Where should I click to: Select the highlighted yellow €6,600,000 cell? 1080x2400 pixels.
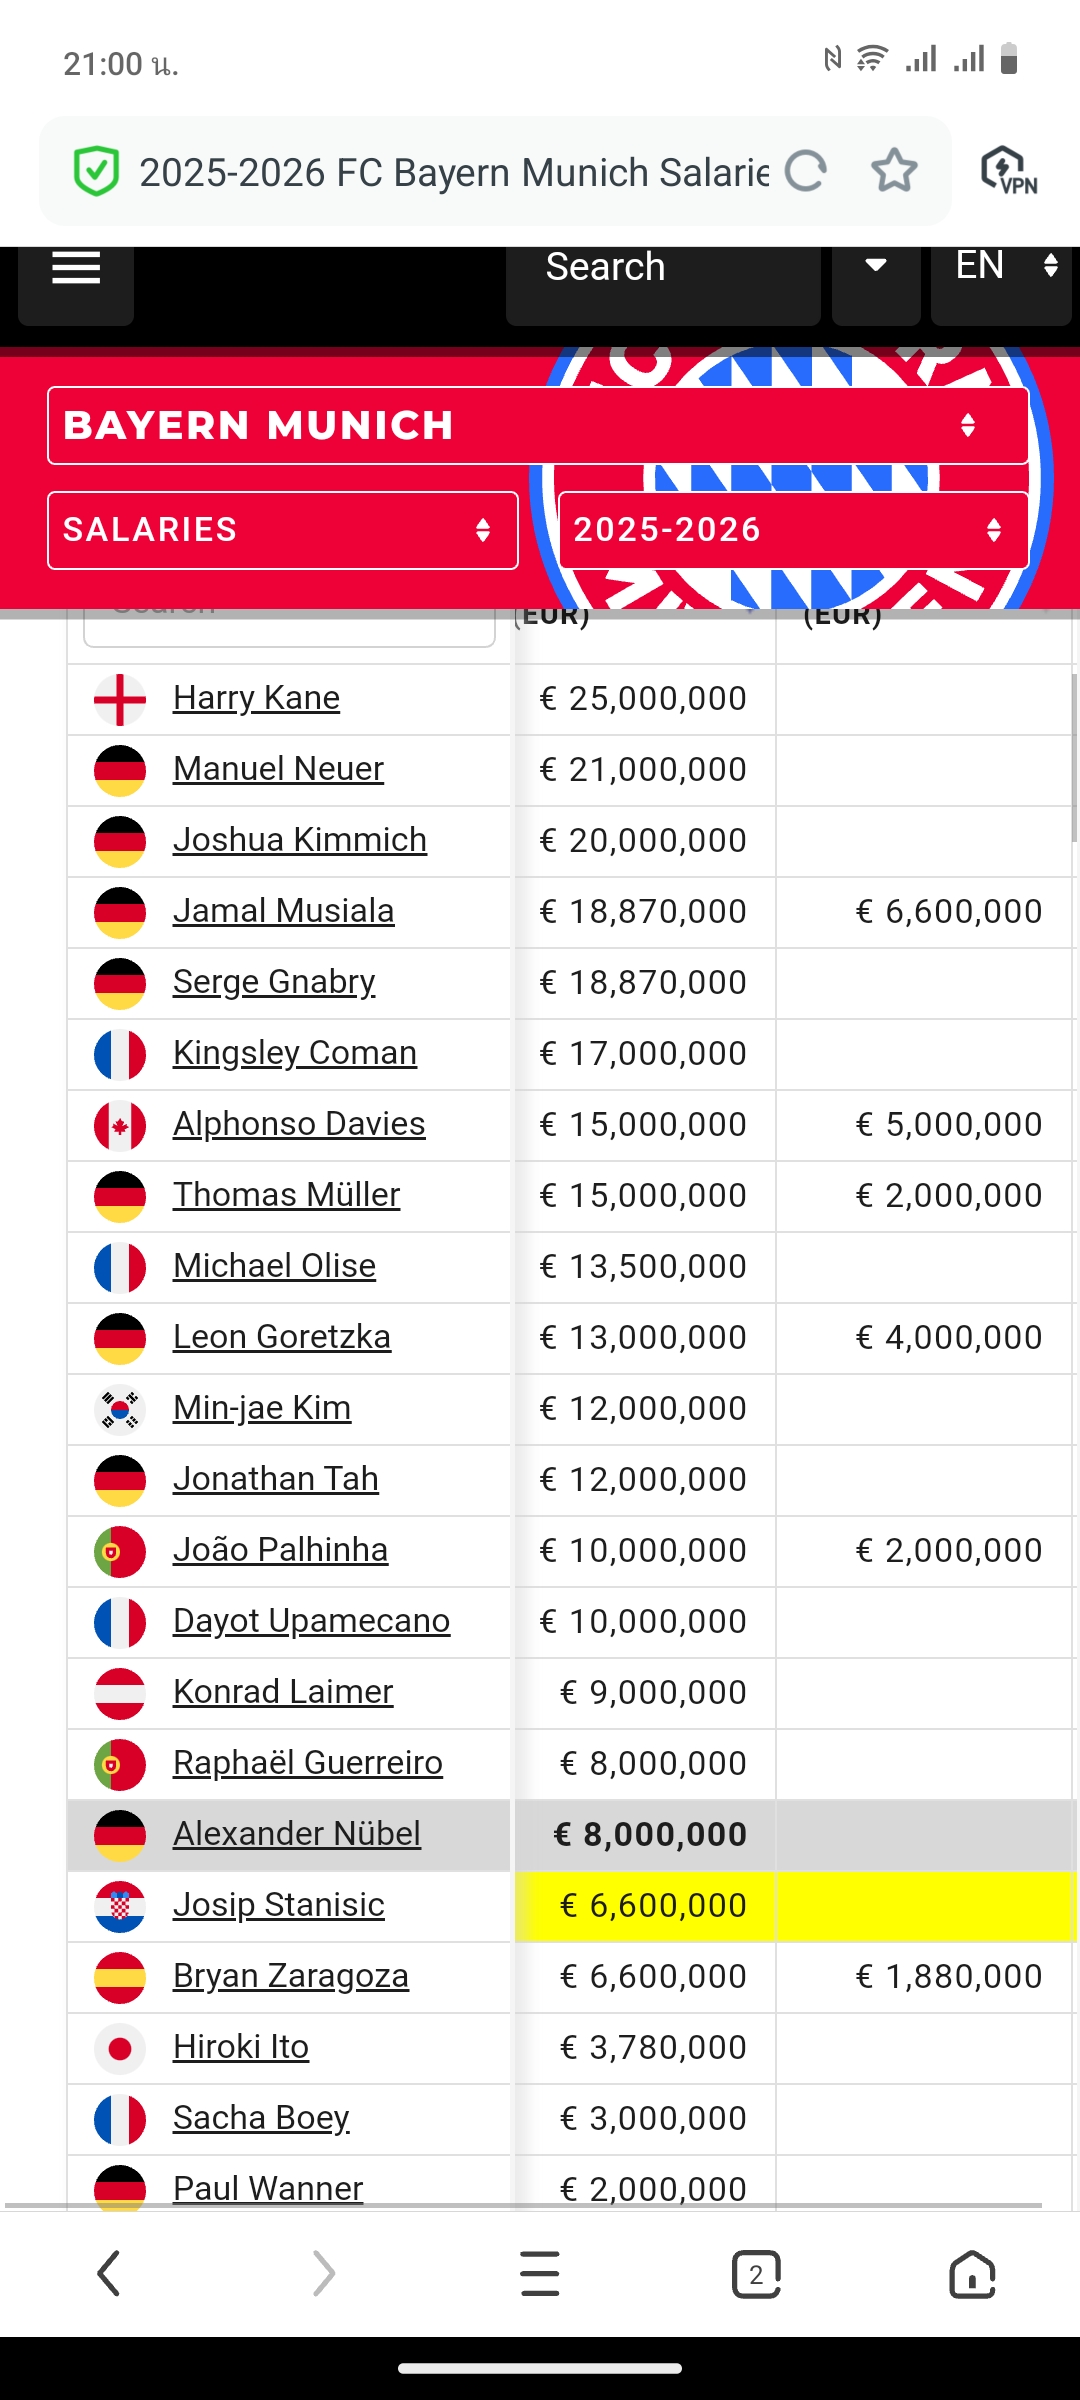click(x=645, y=1906)
